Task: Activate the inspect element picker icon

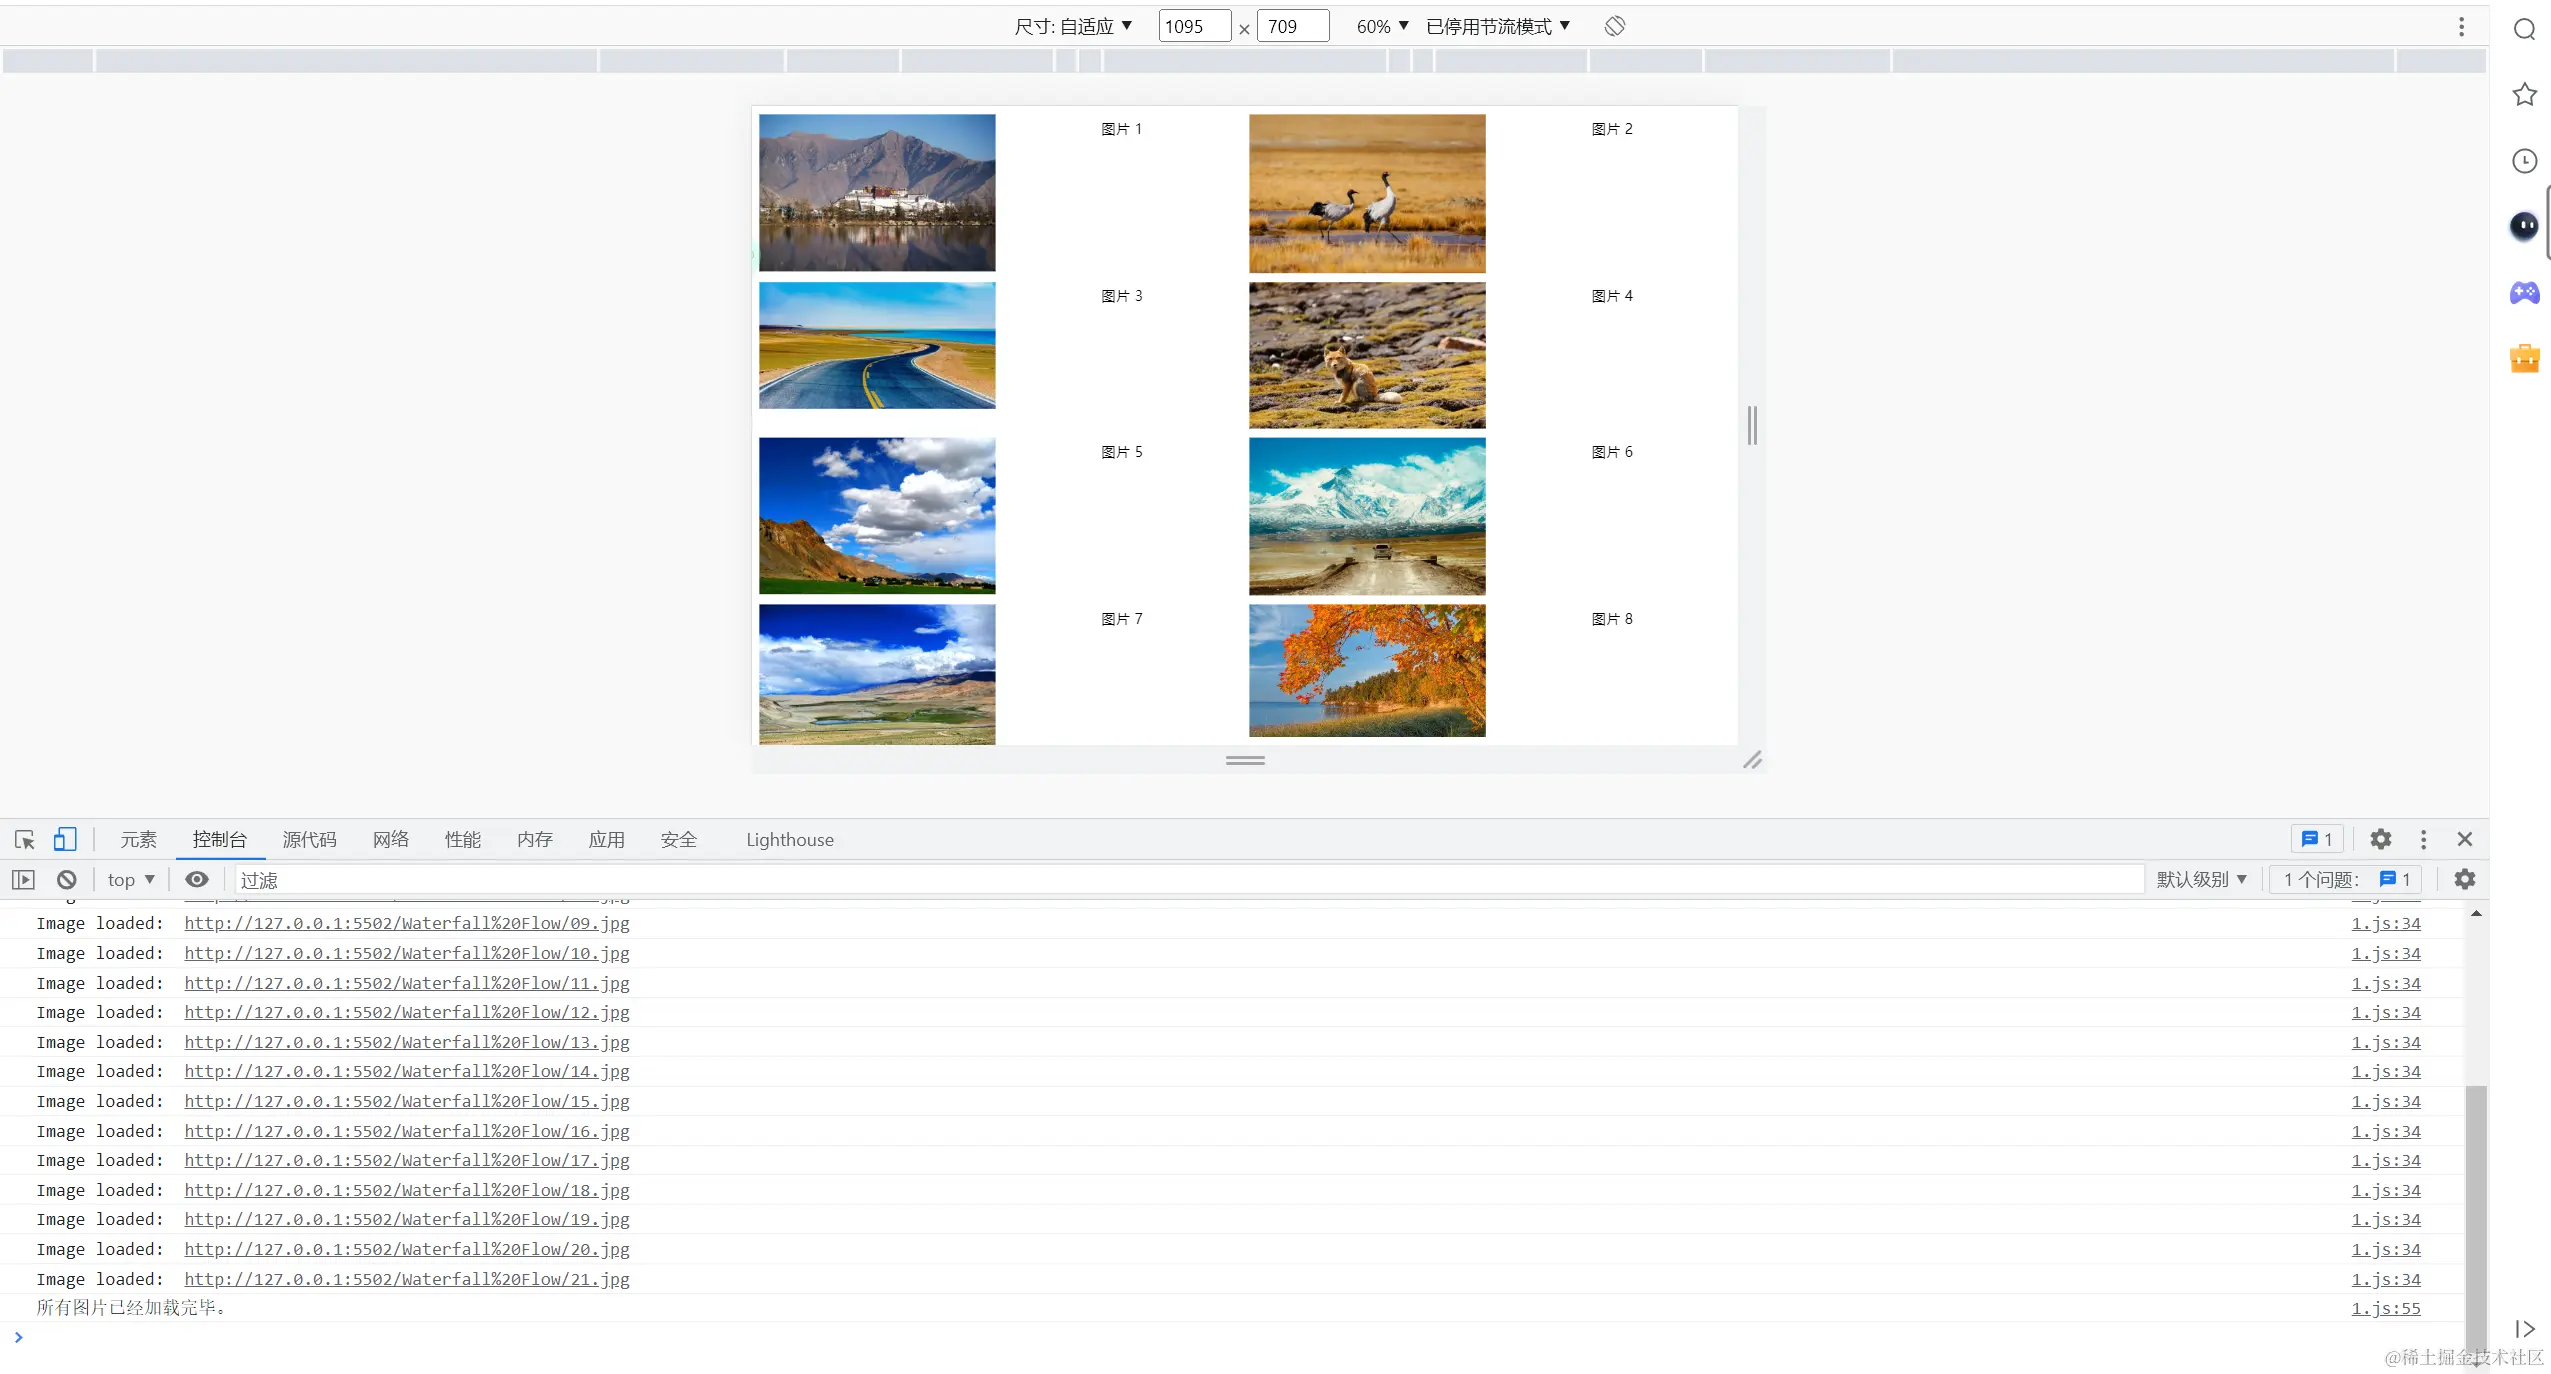Action: tap(25, 839)
